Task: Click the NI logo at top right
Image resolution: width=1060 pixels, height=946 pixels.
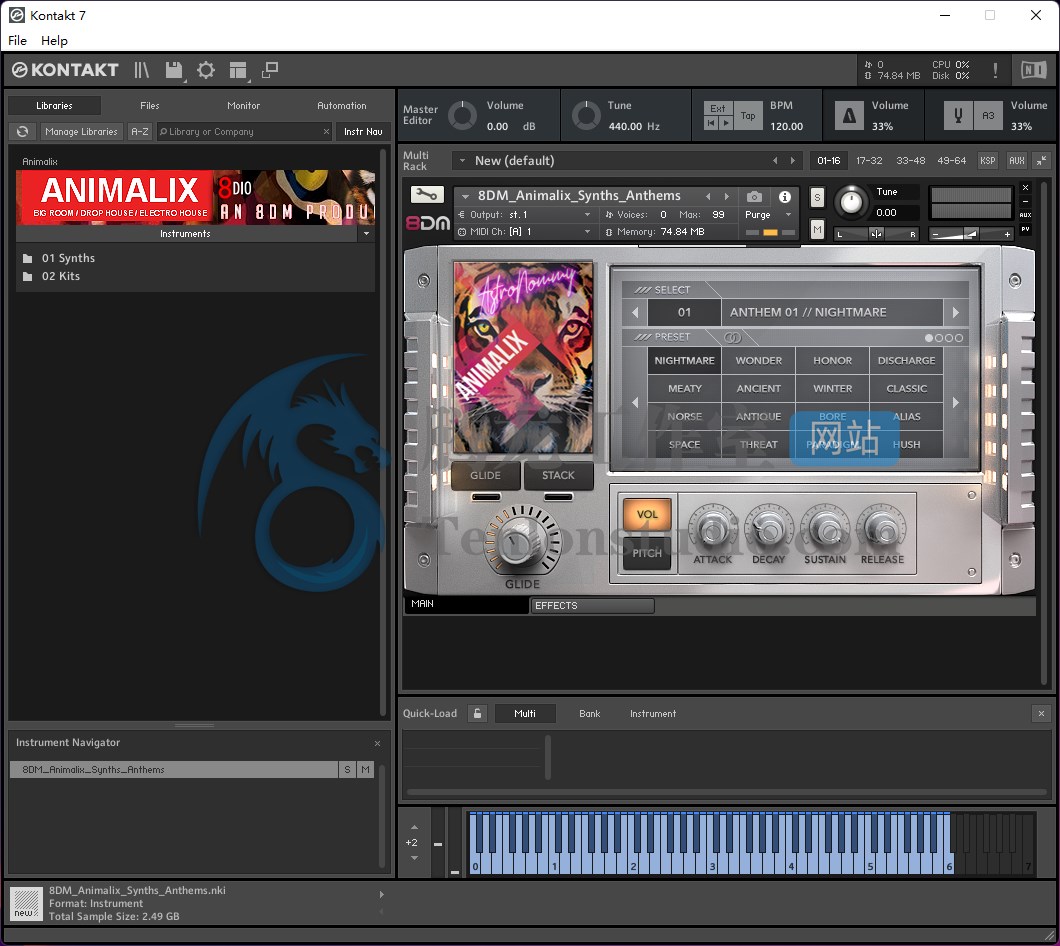Action: 1033,70
